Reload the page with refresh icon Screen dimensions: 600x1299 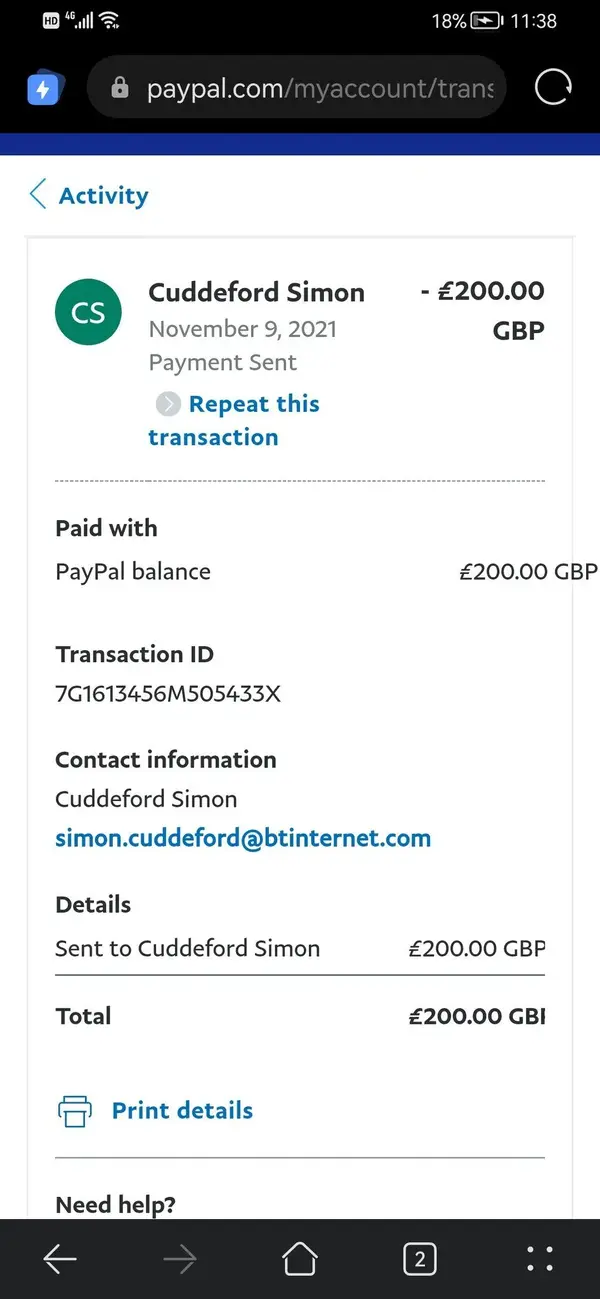(553, 88)
